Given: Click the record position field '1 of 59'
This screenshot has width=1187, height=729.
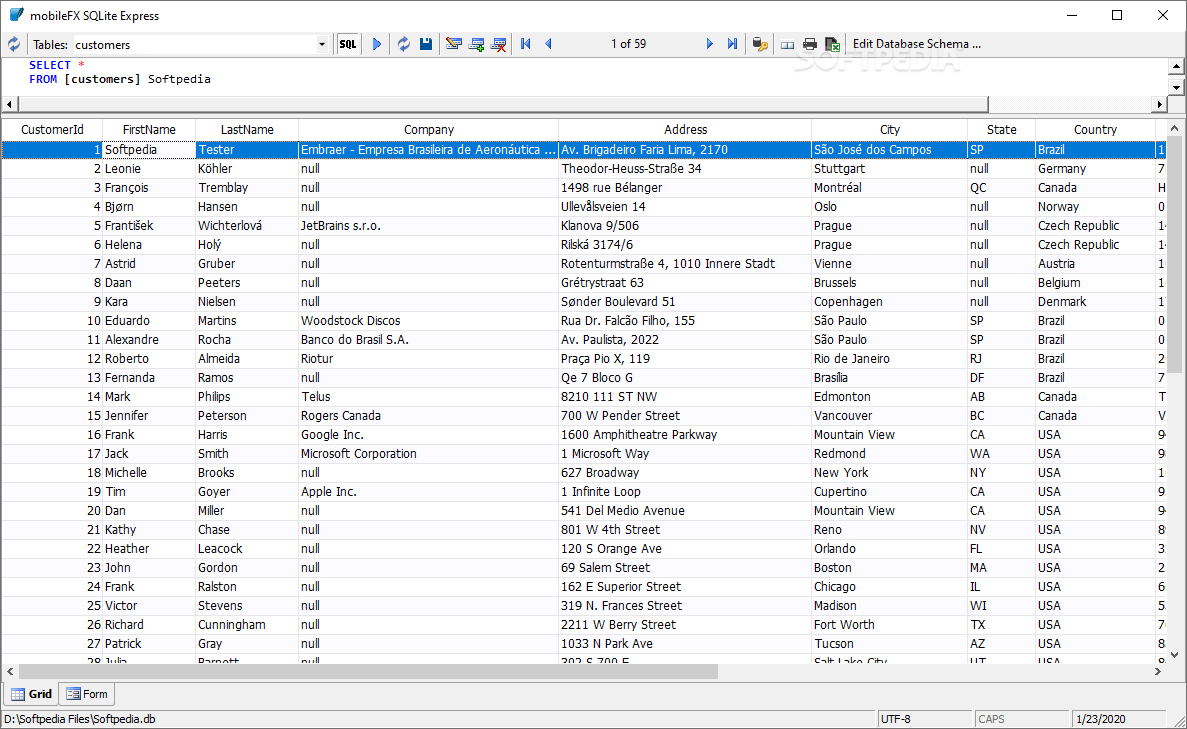Looking at the screenshot, I should pyautogui.click(x=628, y=44).
